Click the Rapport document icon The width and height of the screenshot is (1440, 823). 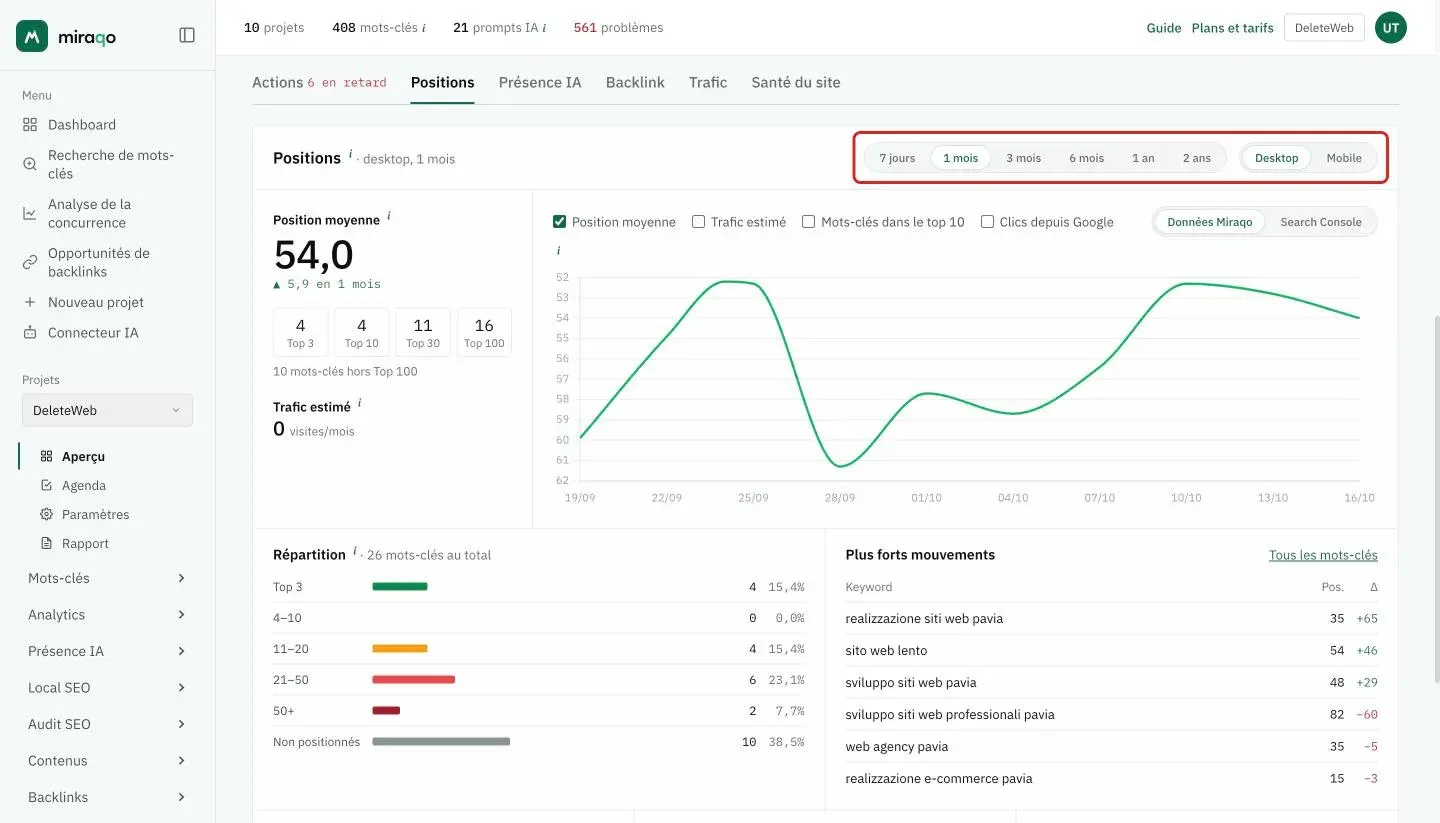46,543
